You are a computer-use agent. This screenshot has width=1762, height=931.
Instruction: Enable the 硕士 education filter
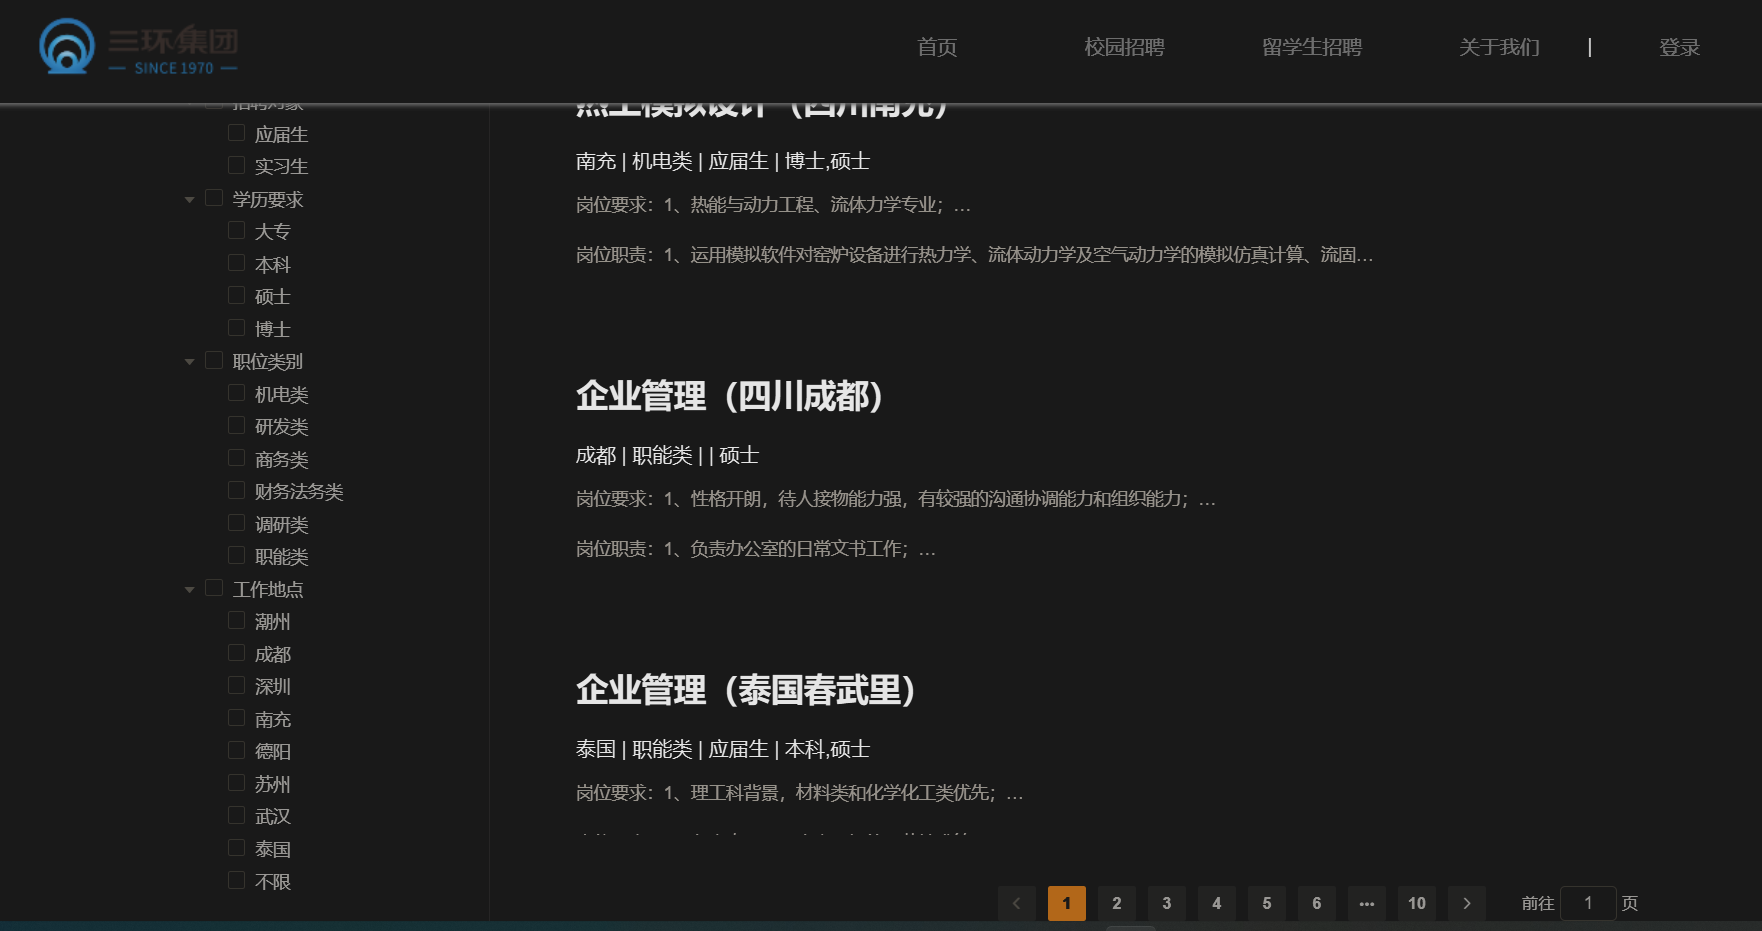[237, 295]
